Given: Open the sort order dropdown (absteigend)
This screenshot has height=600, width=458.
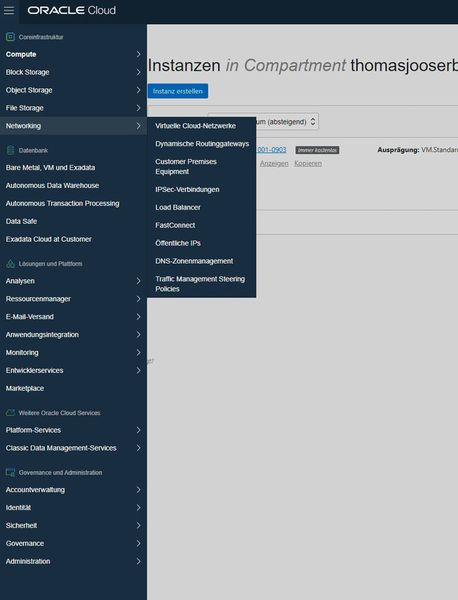Looking at the screenshot, I should pos(287,122).
